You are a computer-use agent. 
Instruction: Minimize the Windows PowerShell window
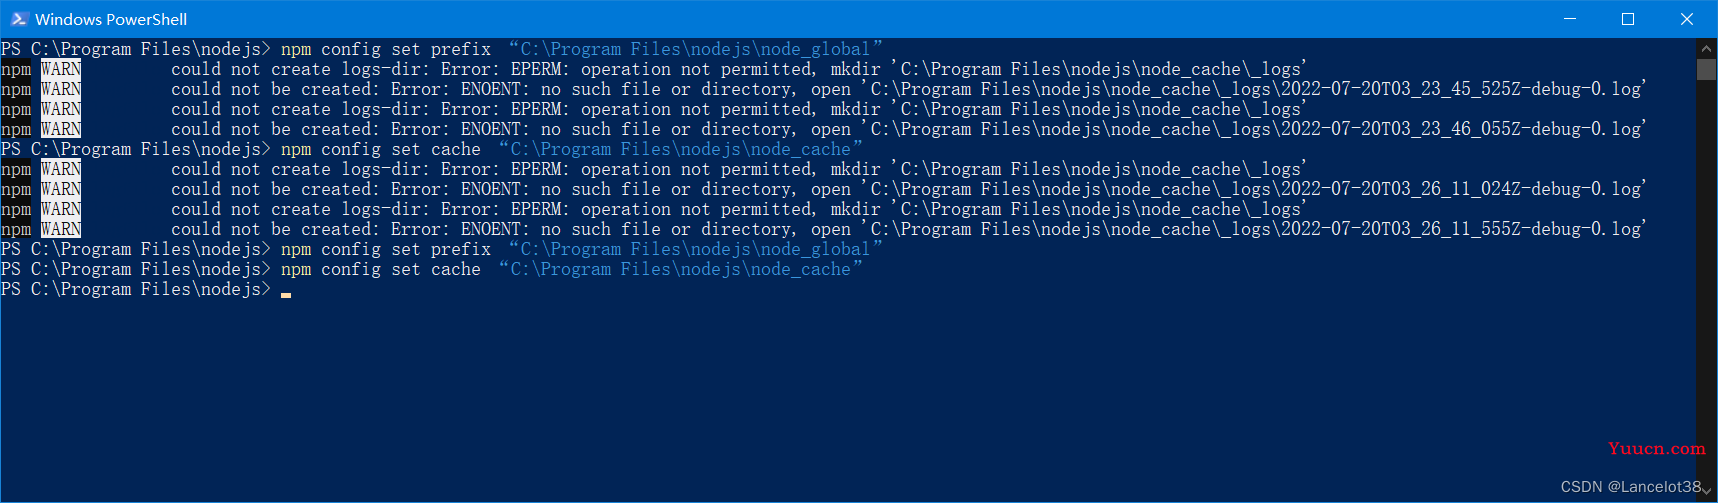(1570, 19)
